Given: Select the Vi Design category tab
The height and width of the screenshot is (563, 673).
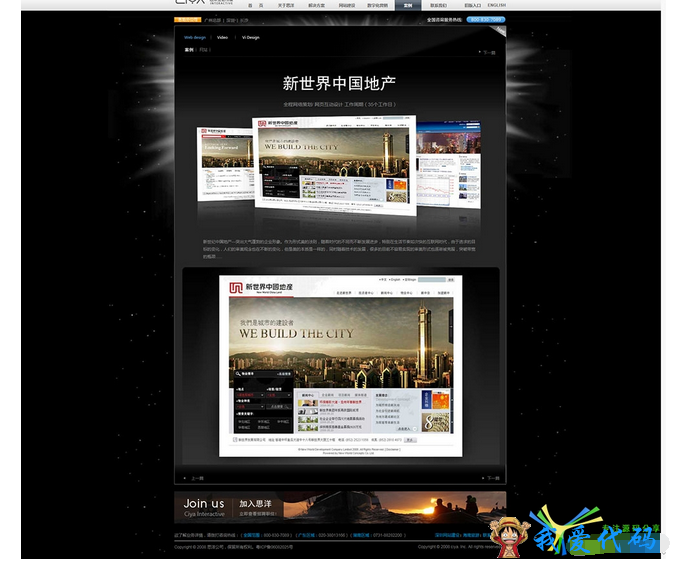Looking at the screenshot, I should point(251,37).
